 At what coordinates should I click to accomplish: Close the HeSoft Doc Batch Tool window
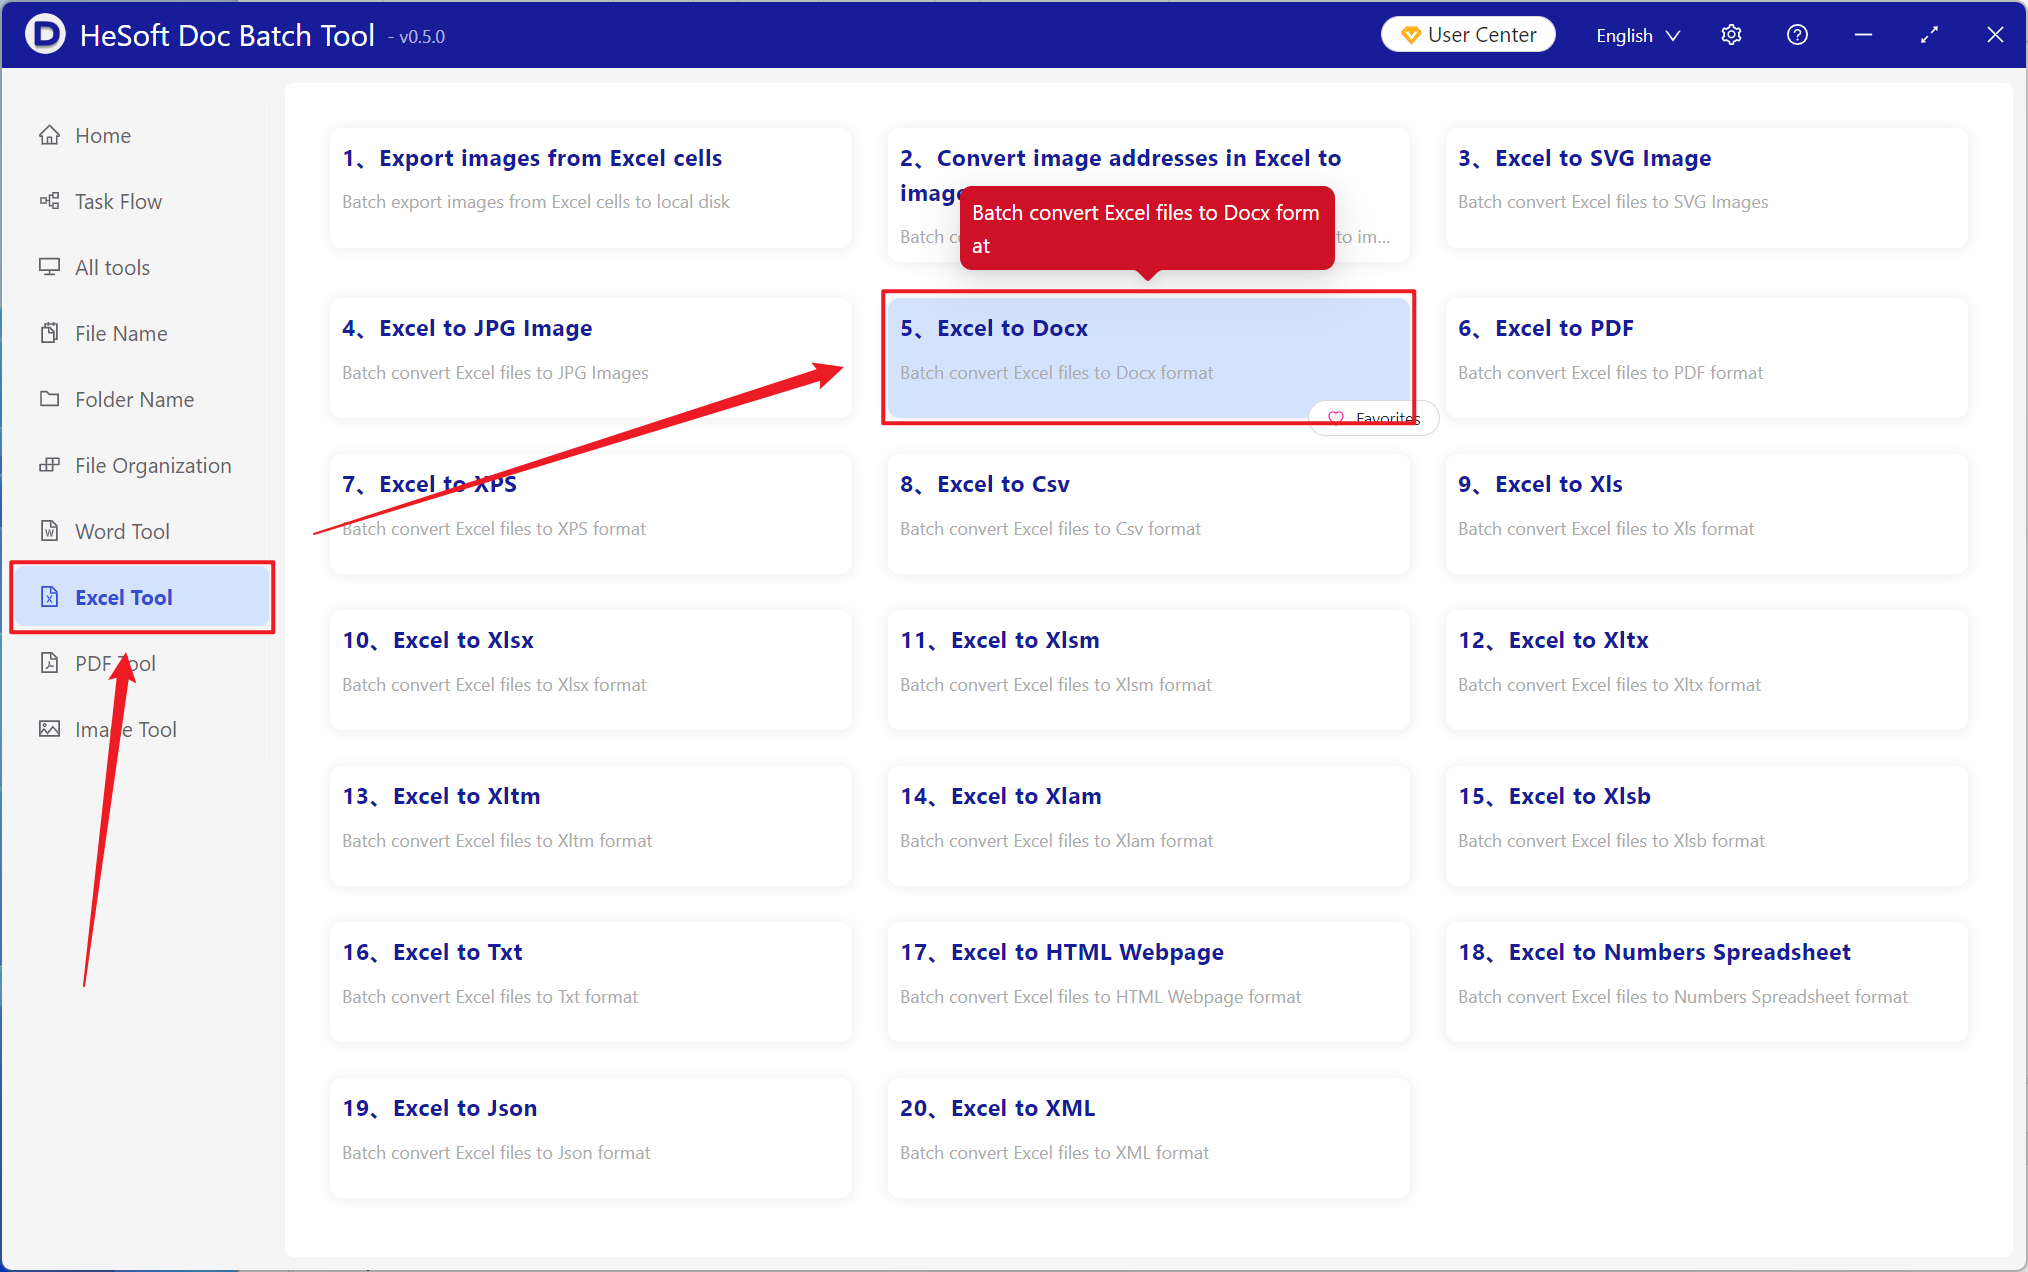click(1995, 35)
